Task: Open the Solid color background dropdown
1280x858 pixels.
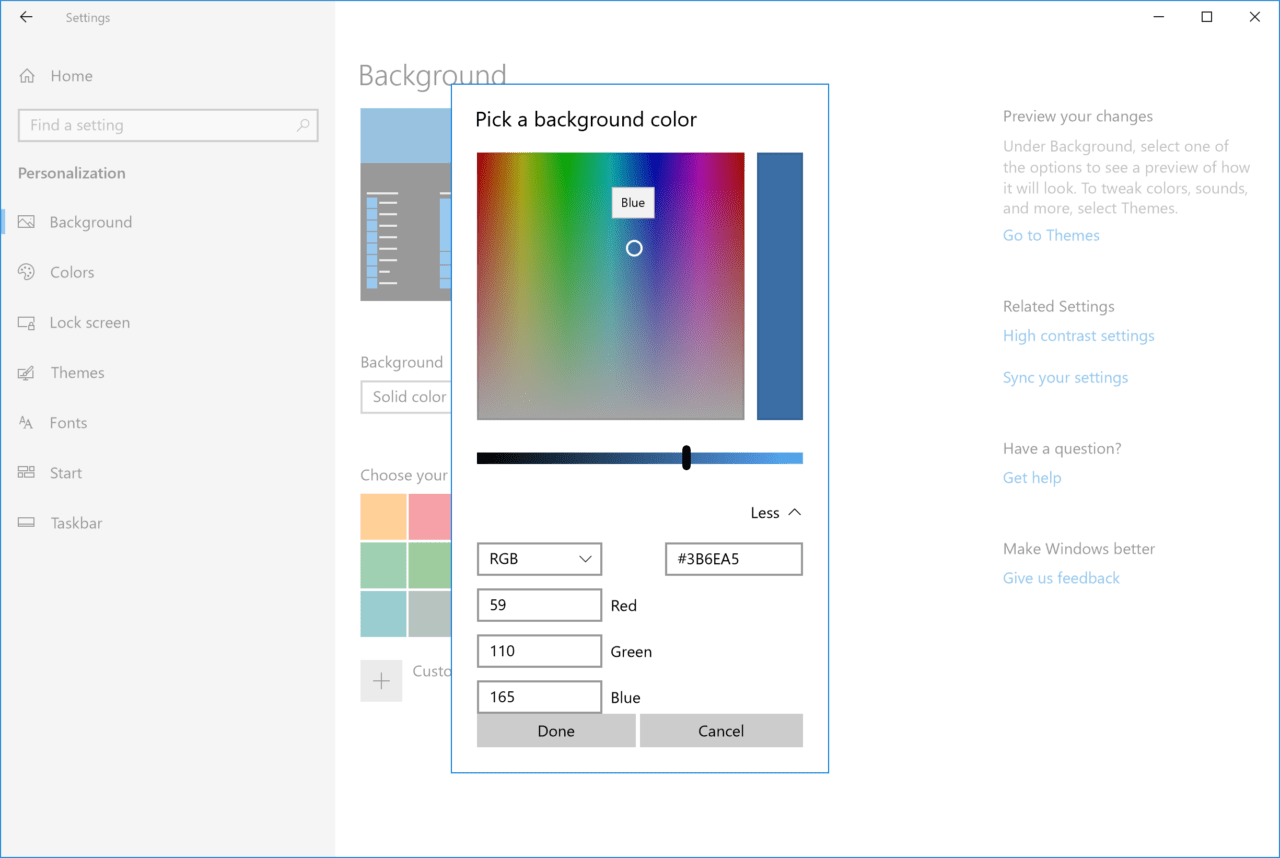Action: pos(406,397)
